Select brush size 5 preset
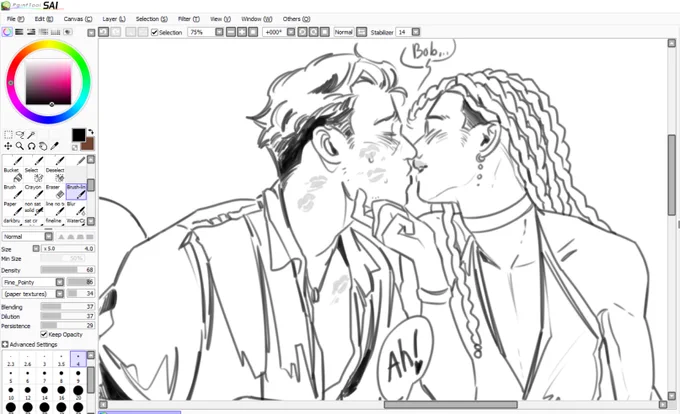The height and width of the screenshot is (414, 680). [x=11, y=376]
